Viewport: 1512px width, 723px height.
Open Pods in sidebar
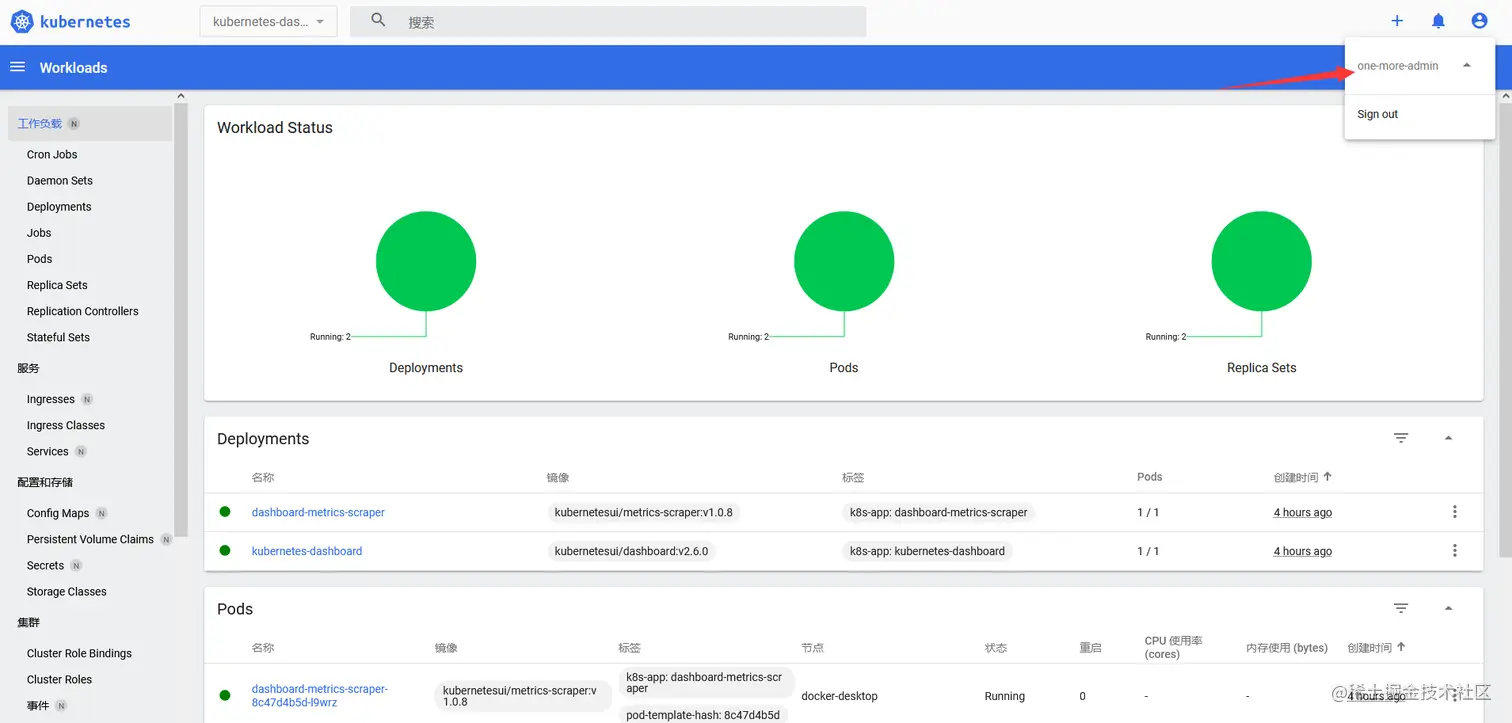click(39, 259)
